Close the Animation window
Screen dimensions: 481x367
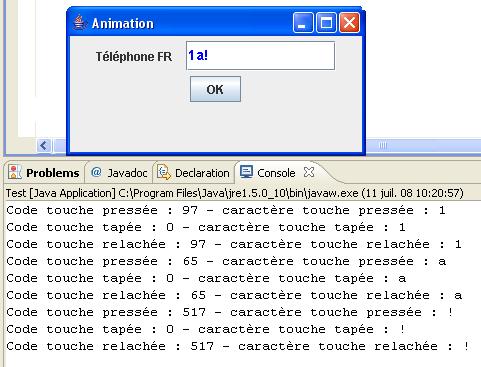(349, 23)
